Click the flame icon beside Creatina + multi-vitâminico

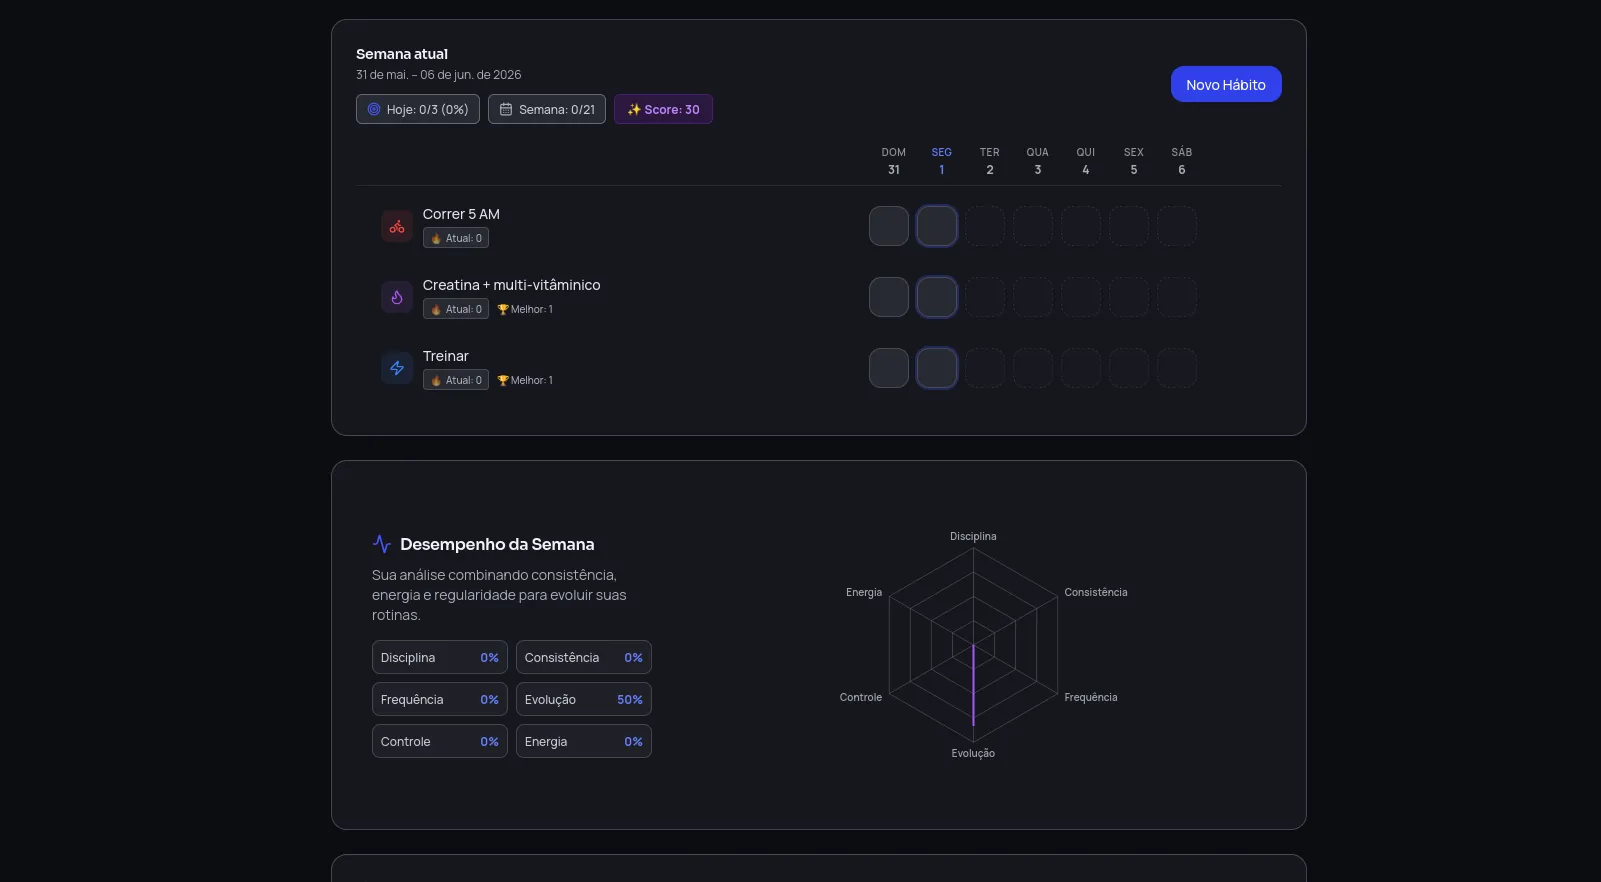(397, 297)
